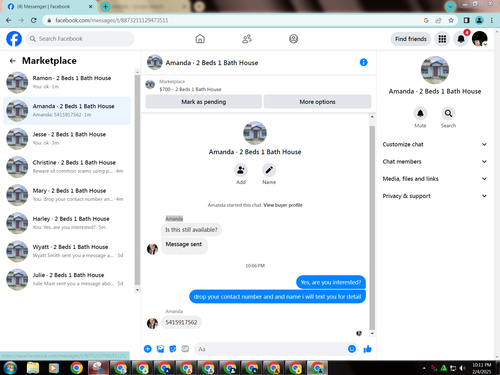The image size is (500, 375).
Task: Focus the Search Facebook field
Action: [x=80, y=39]
